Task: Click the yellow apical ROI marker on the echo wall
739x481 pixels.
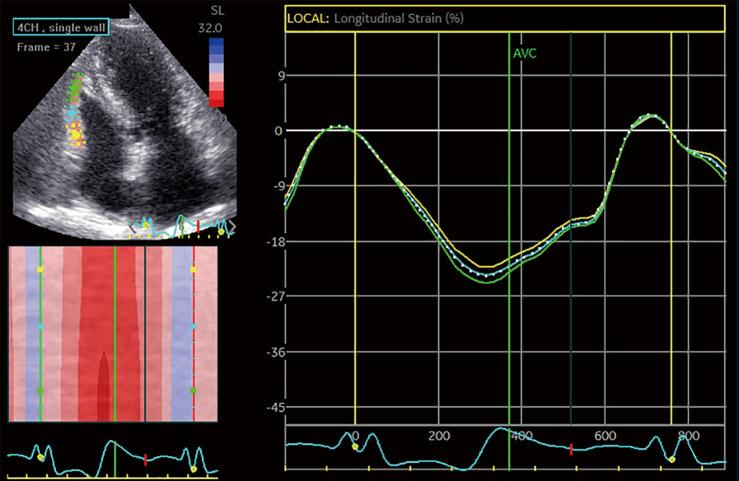Action: [75, 134]
